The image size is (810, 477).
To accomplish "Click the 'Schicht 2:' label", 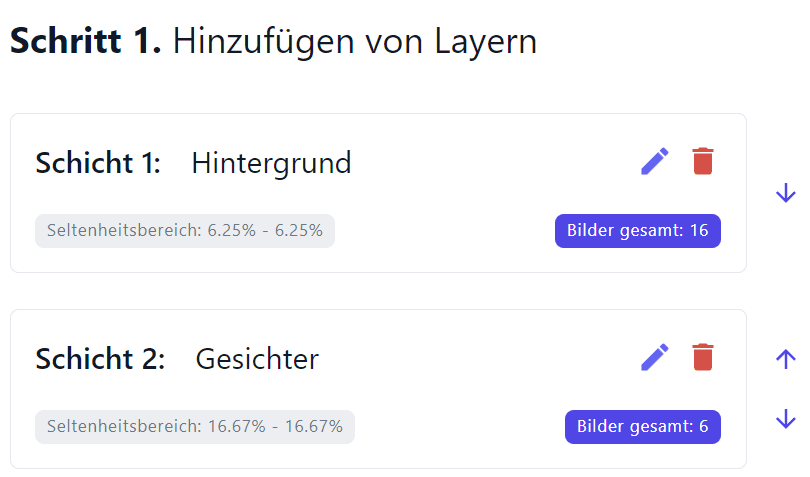I will 100,359.
